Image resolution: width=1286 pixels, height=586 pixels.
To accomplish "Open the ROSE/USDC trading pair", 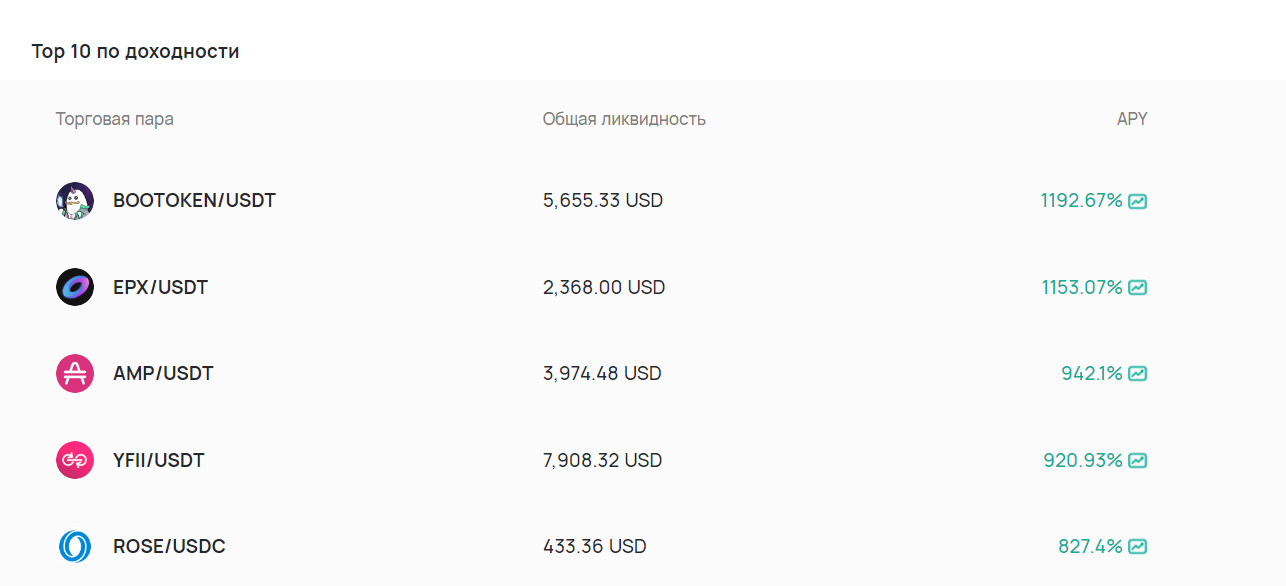I will click(169, 547).
